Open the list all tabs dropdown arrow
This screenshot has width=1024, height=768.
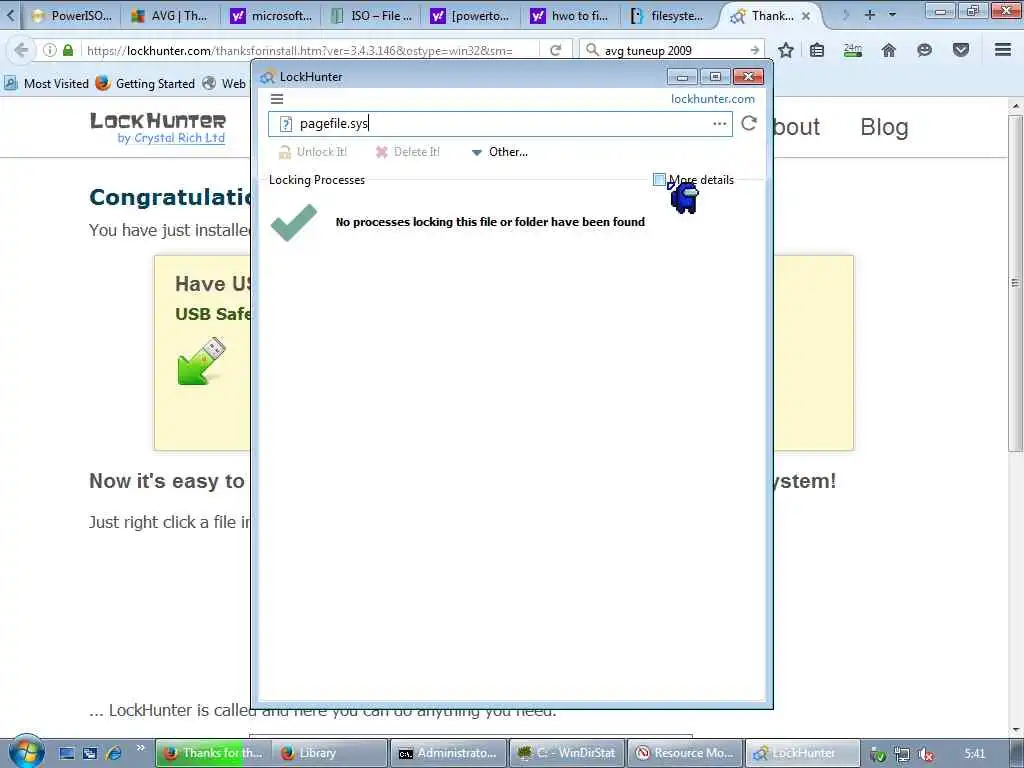tap(893, 14)
